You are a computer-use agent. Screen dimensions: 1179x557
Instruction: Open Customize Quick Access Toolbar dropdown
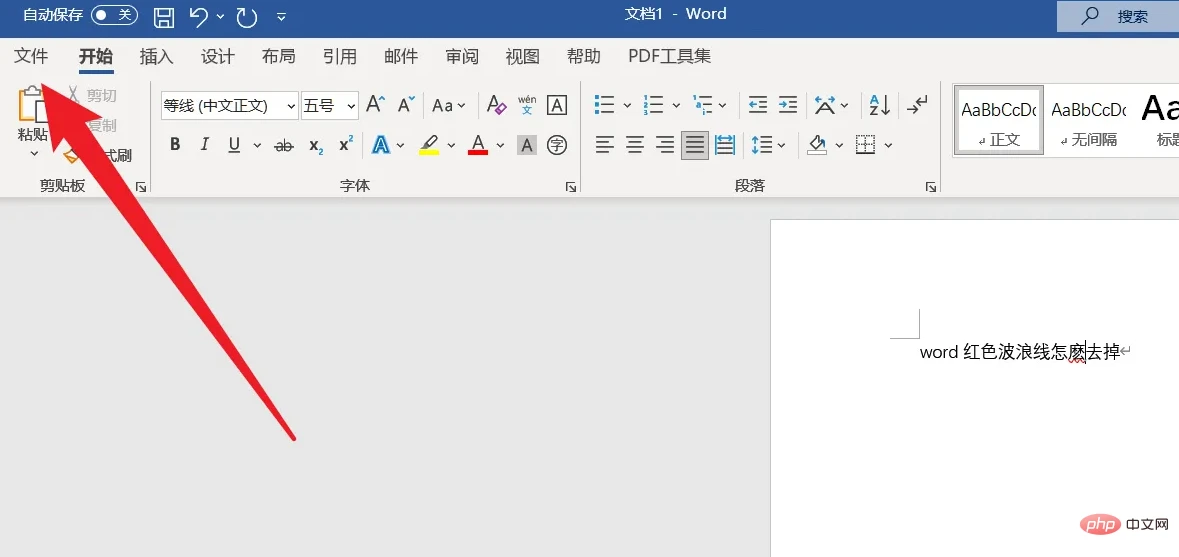281,16
